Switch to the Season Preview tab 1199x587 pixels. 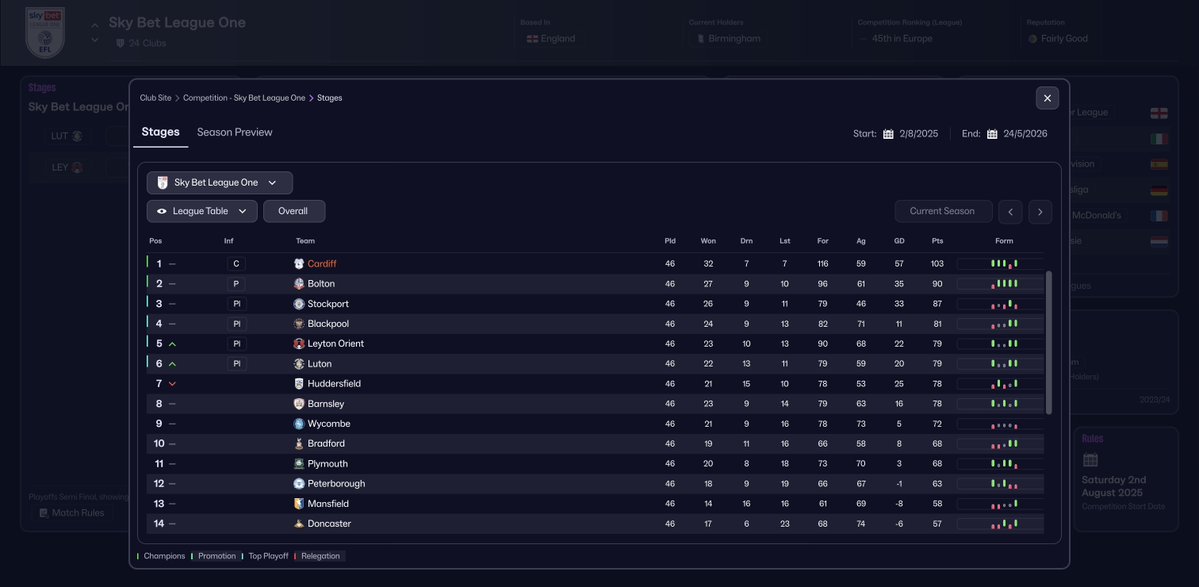(235, 132)
